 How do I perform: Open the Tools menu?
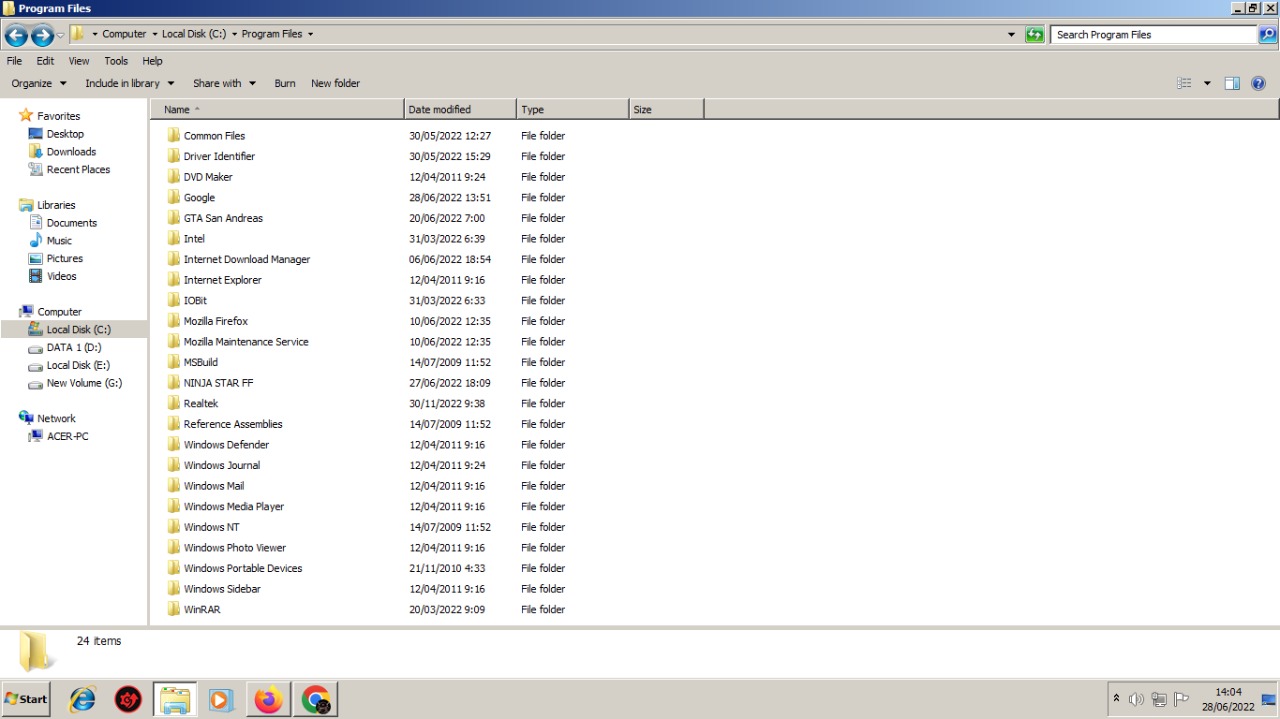(116, 61)
